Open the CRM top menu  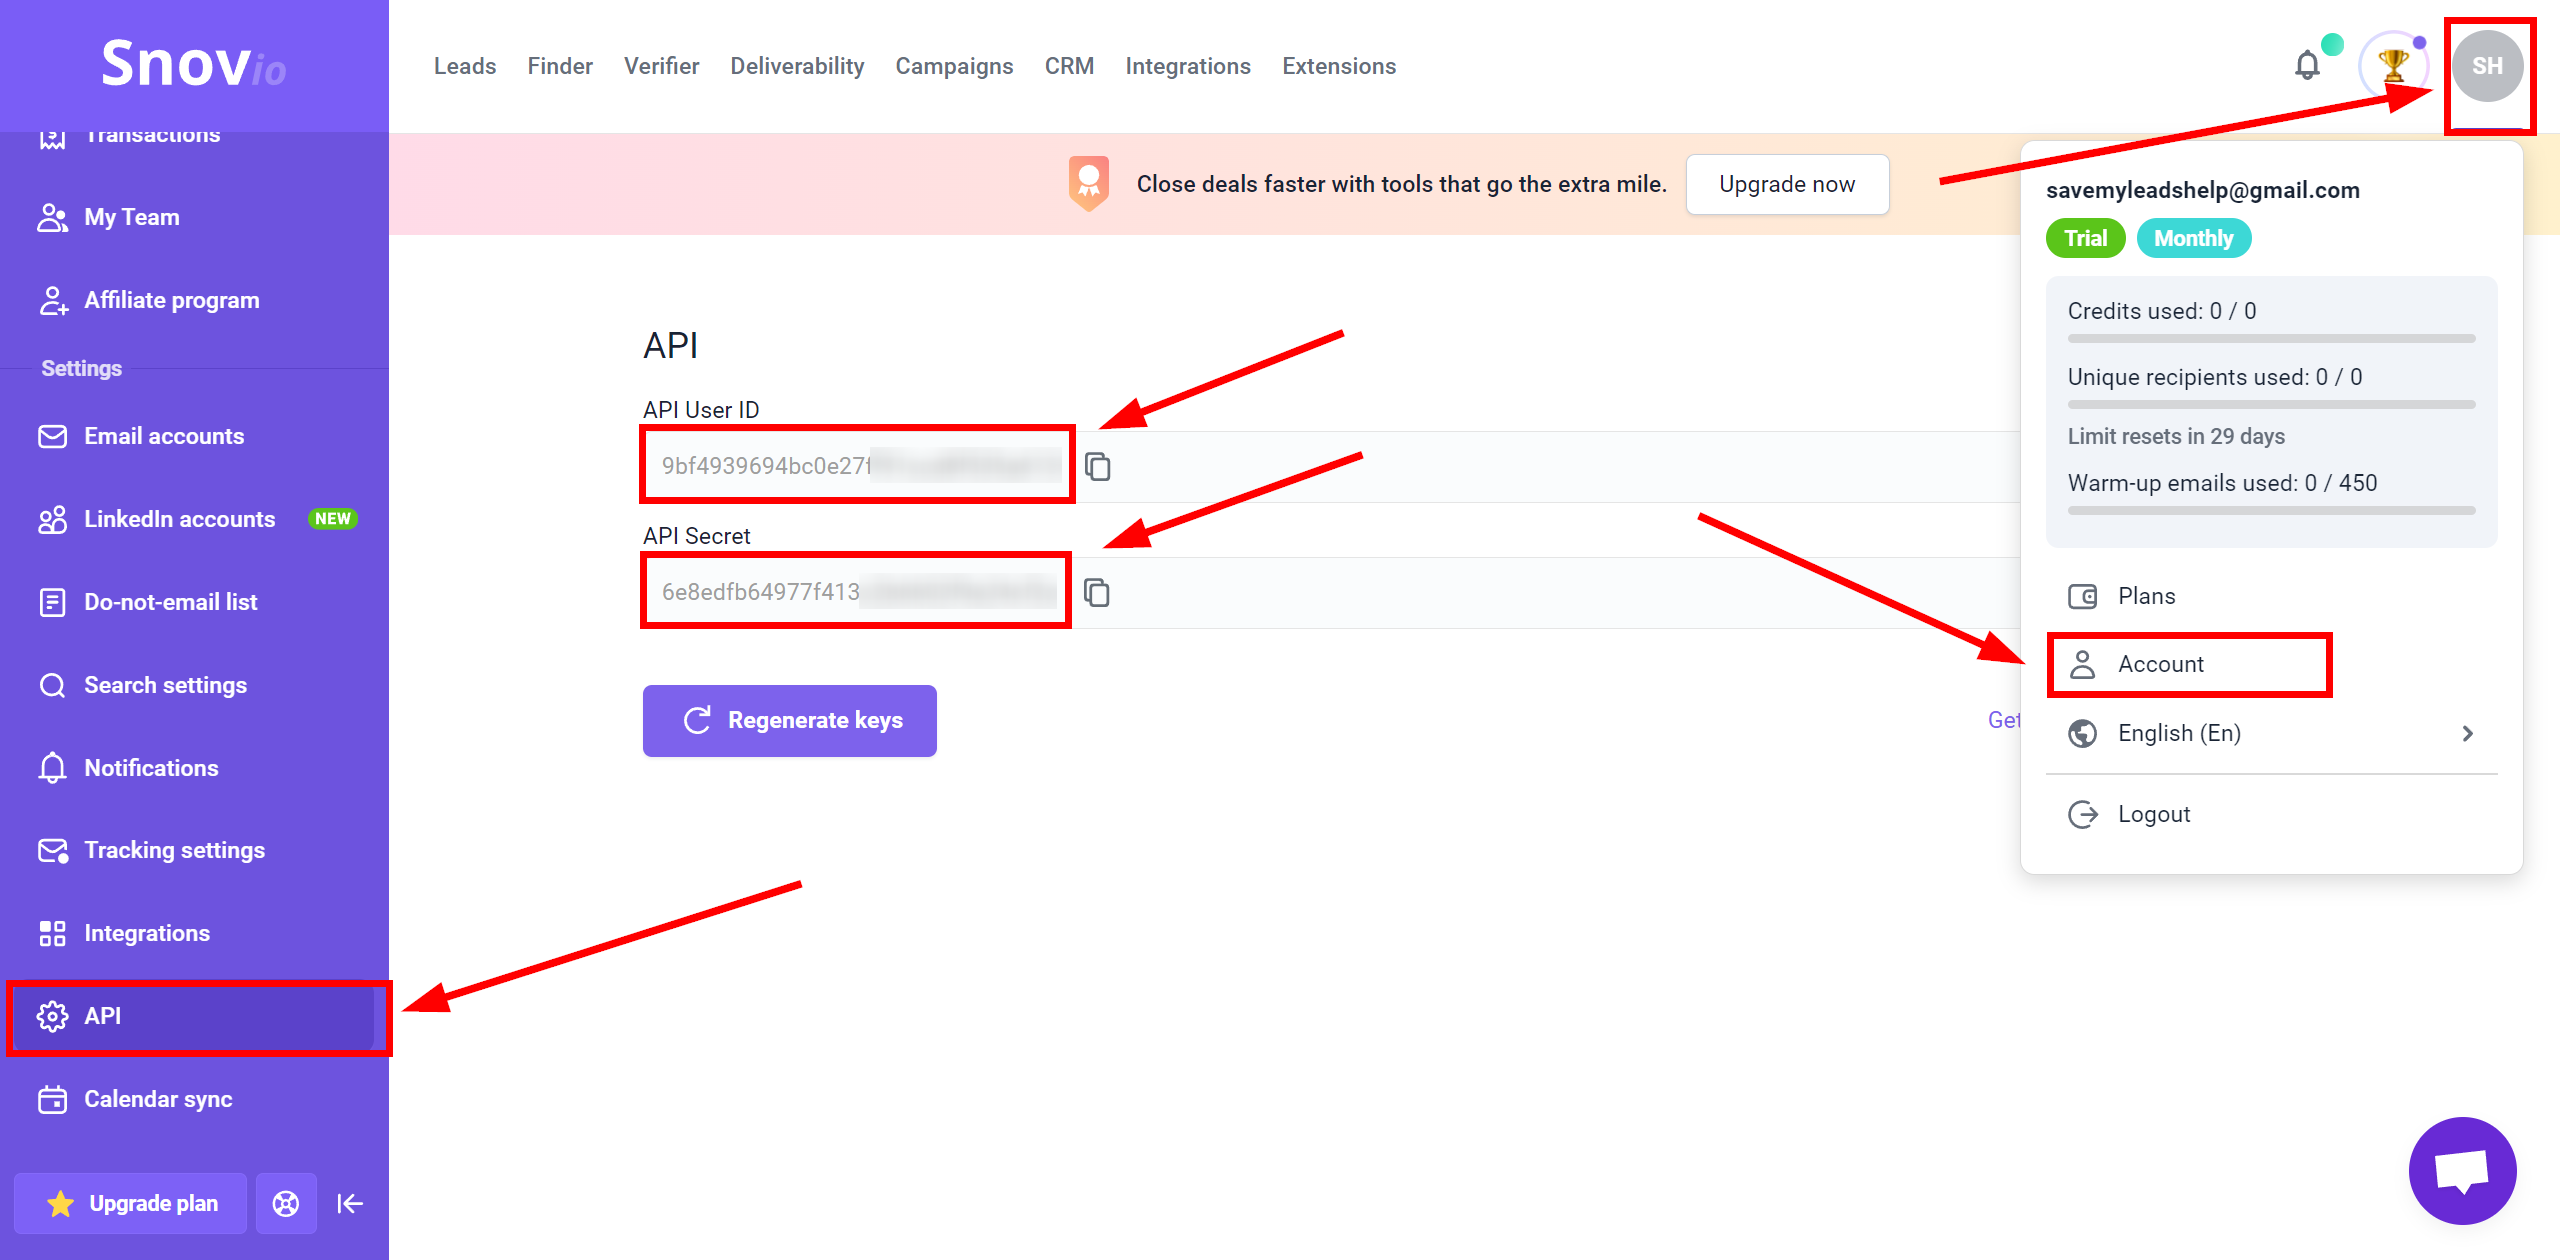(x=1070, y=66)
